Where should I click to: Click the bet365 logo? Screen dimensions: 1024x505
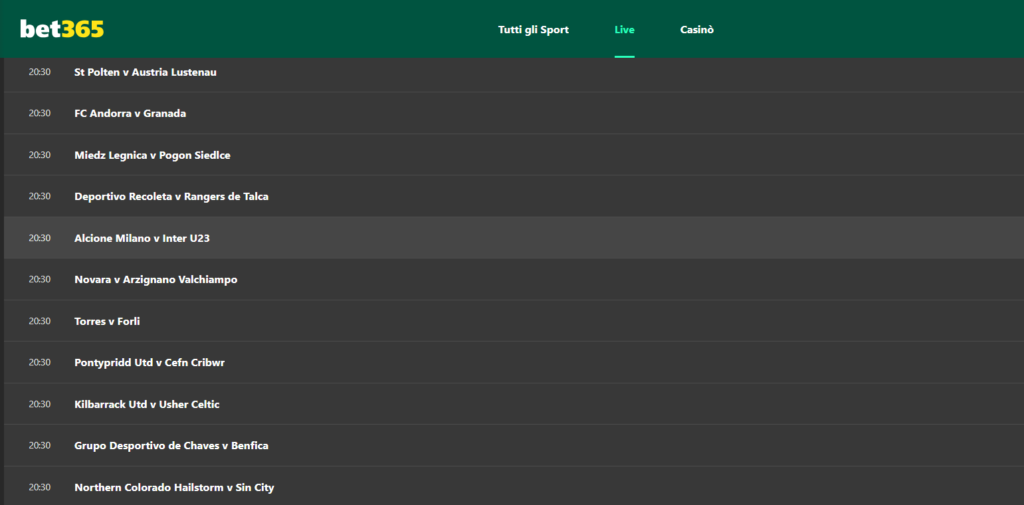pyautogui.click(x=62, y=30)
